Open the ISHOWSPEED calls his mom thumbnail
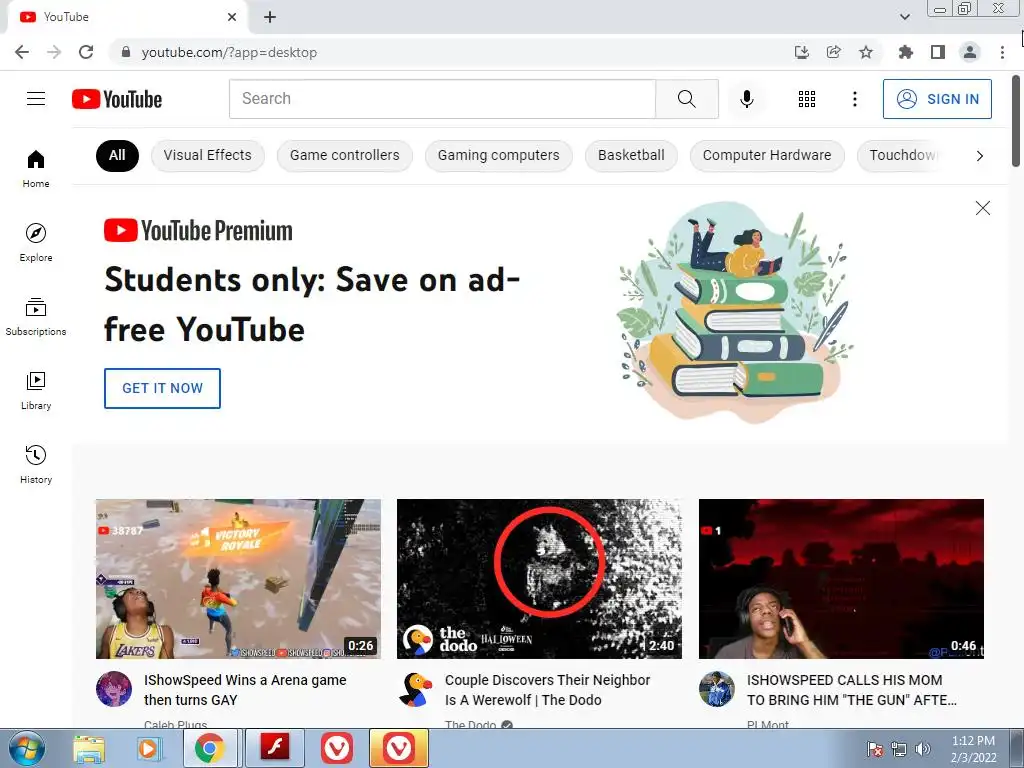1024x768 pixels. click(841, 579)
